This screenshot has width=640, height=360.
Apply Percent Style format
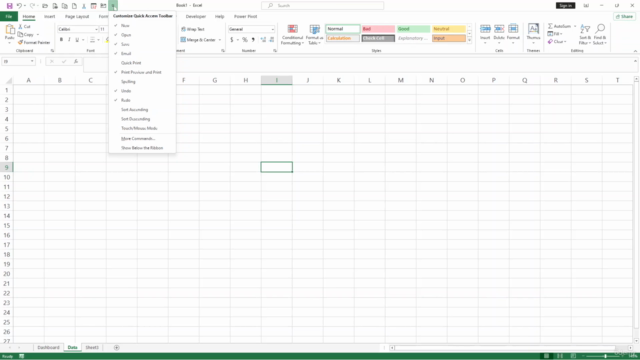(245, 40)
